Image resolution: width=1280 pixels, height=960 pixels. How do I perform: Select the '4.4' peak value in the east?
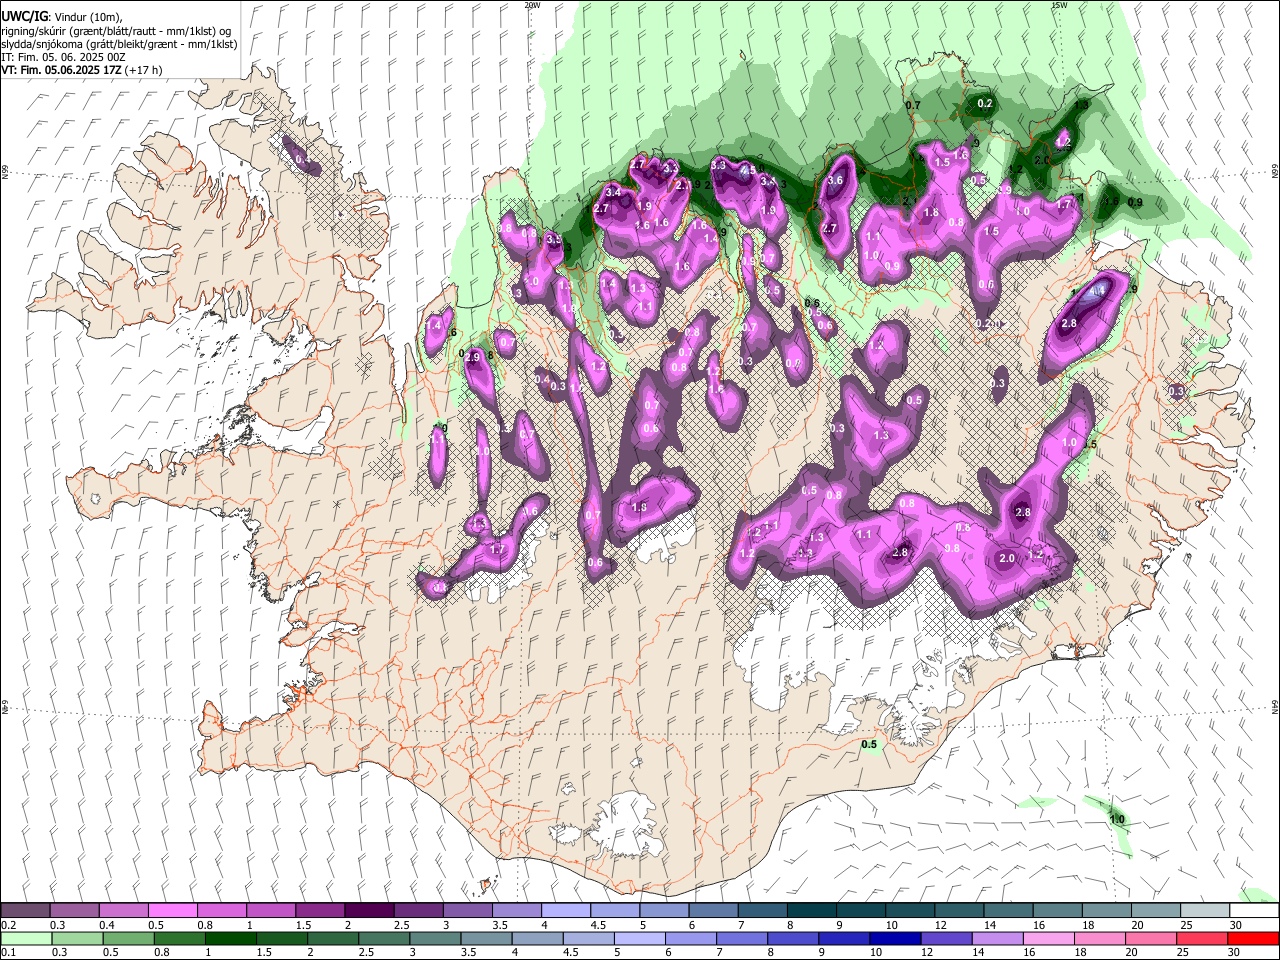[1097, 291]
